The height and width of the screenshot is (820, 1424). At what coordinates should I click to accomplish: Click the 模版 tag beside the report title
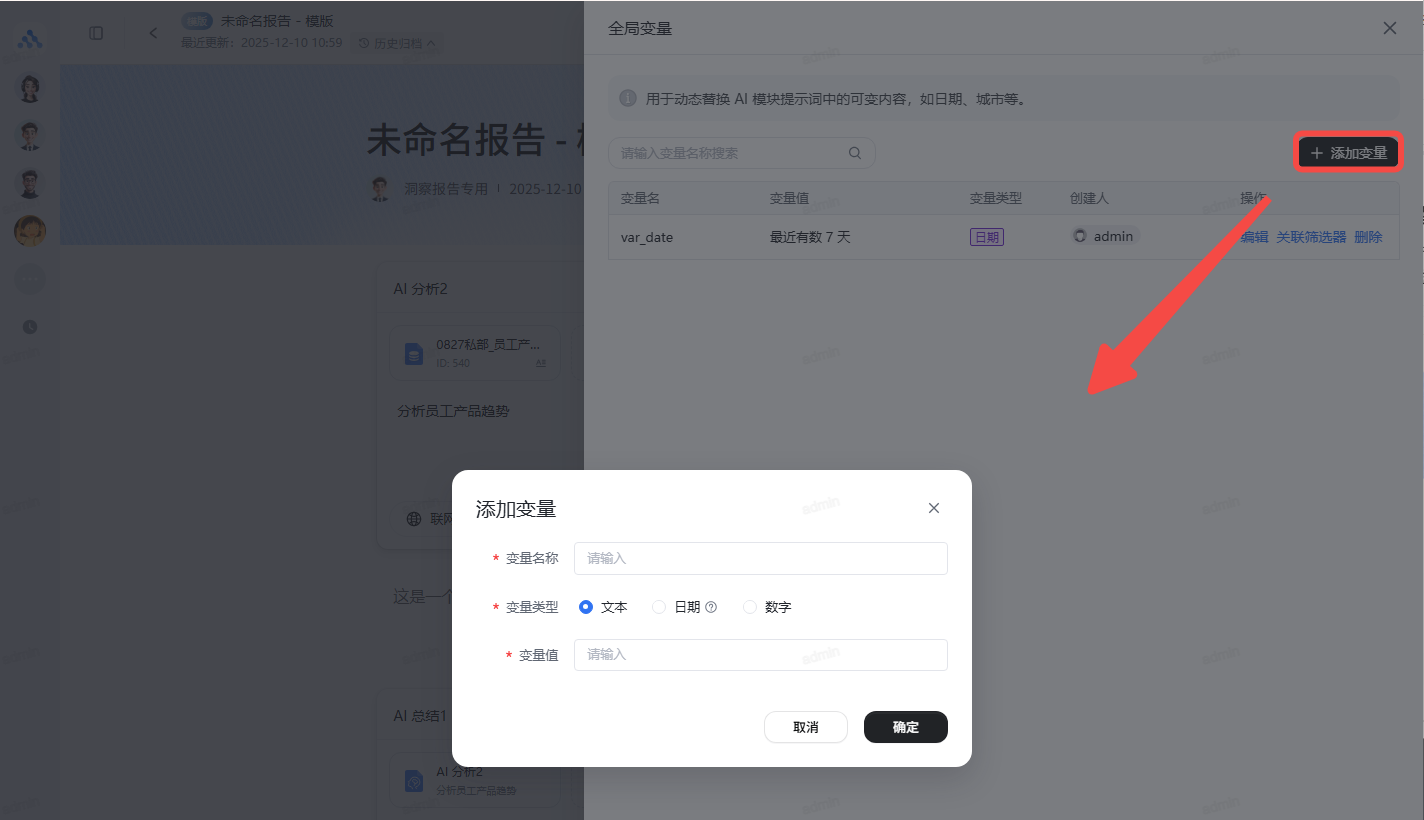click(198, 21)
